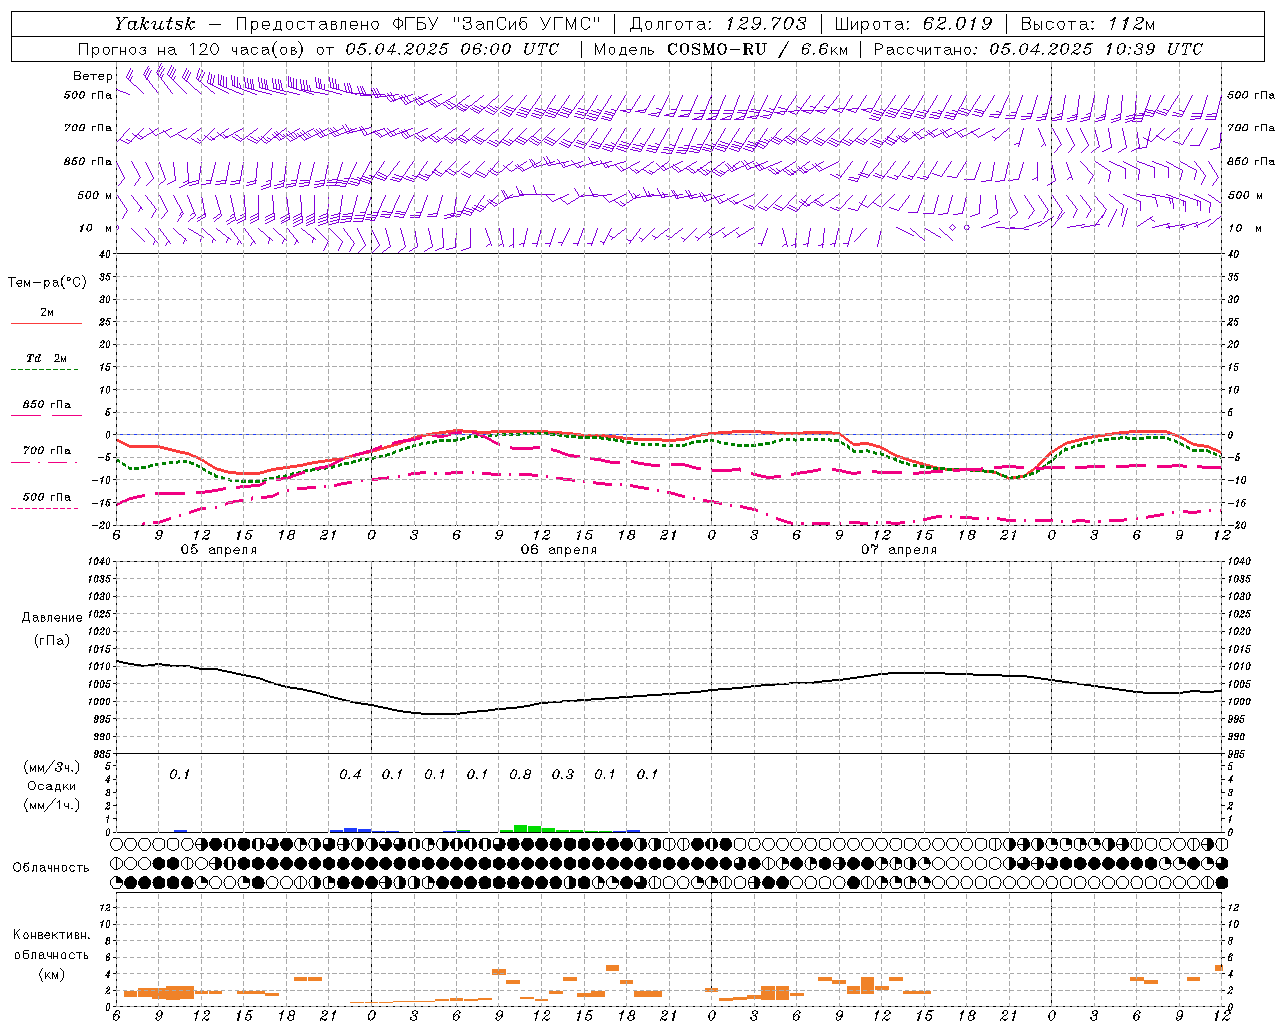The image size is (1280, 1024).
Task: Click the "07 апреля" date label
Action: (898, 550)
